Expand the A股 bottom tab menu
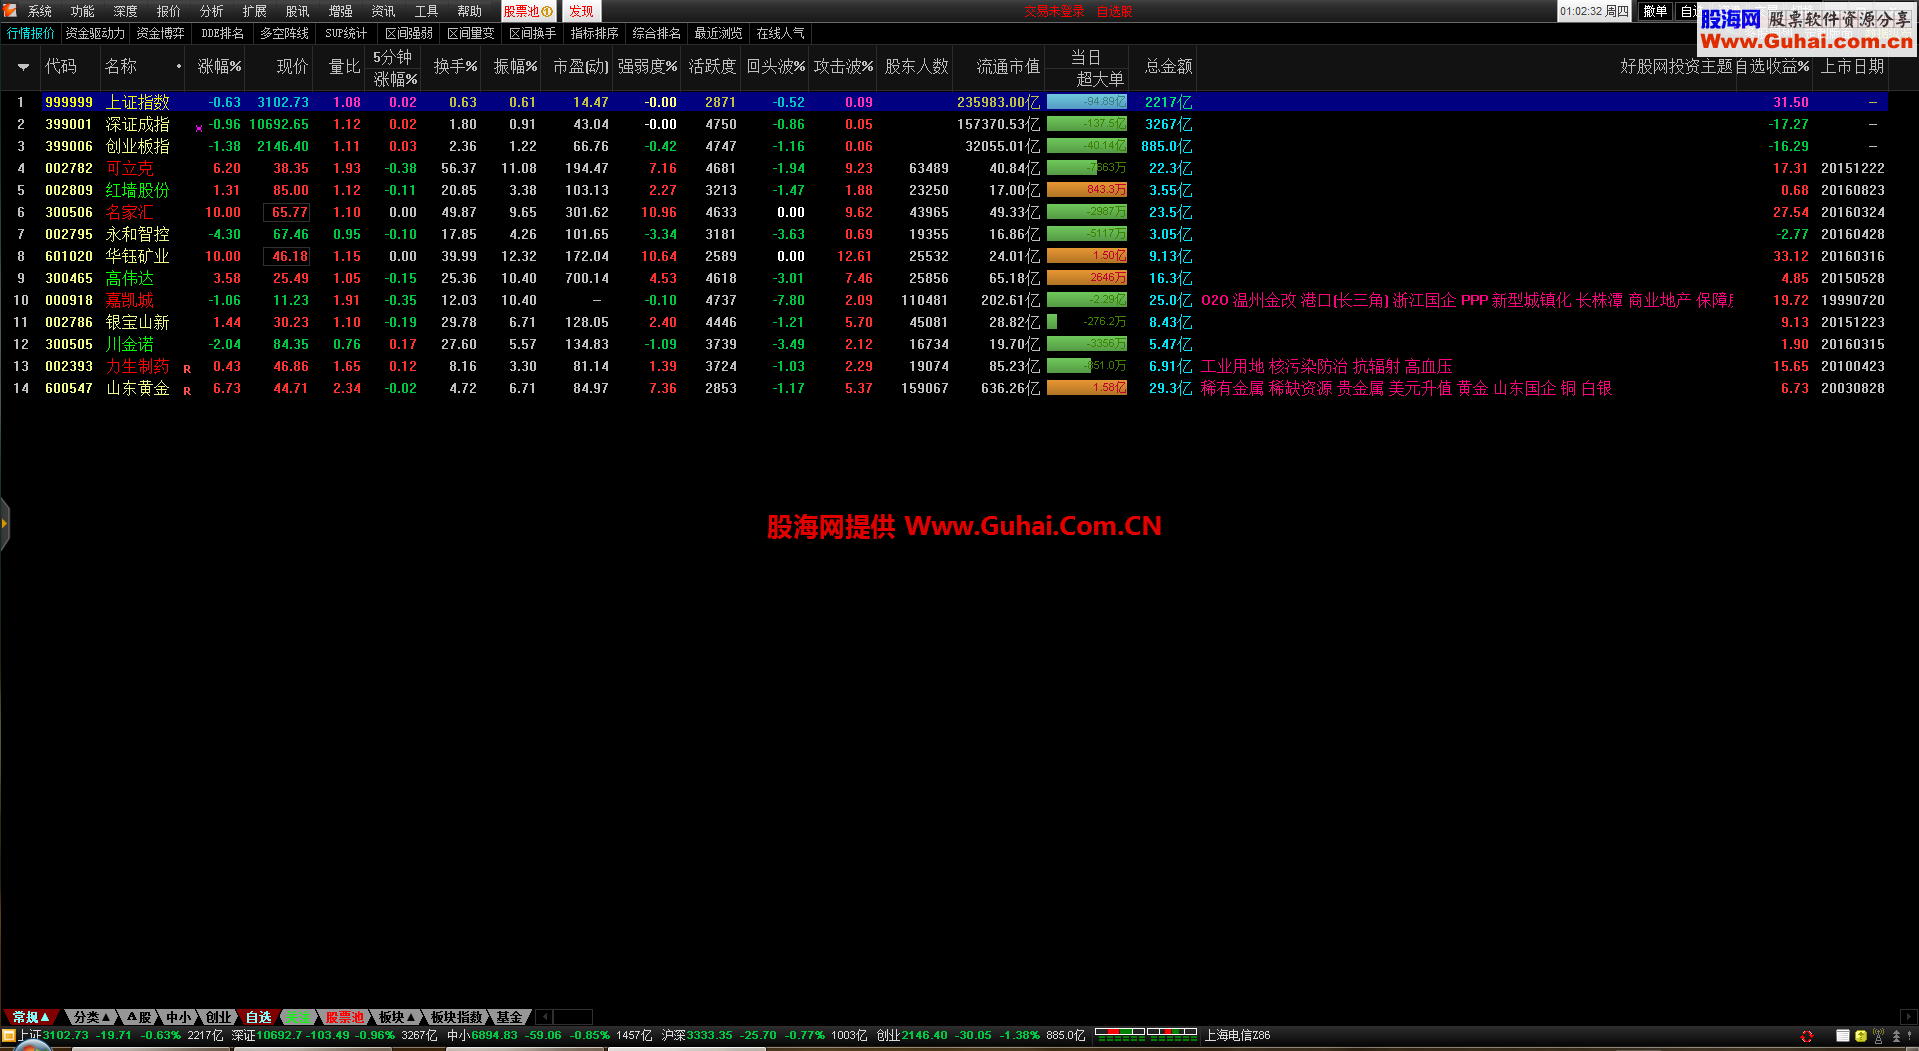 [139, 1017]
